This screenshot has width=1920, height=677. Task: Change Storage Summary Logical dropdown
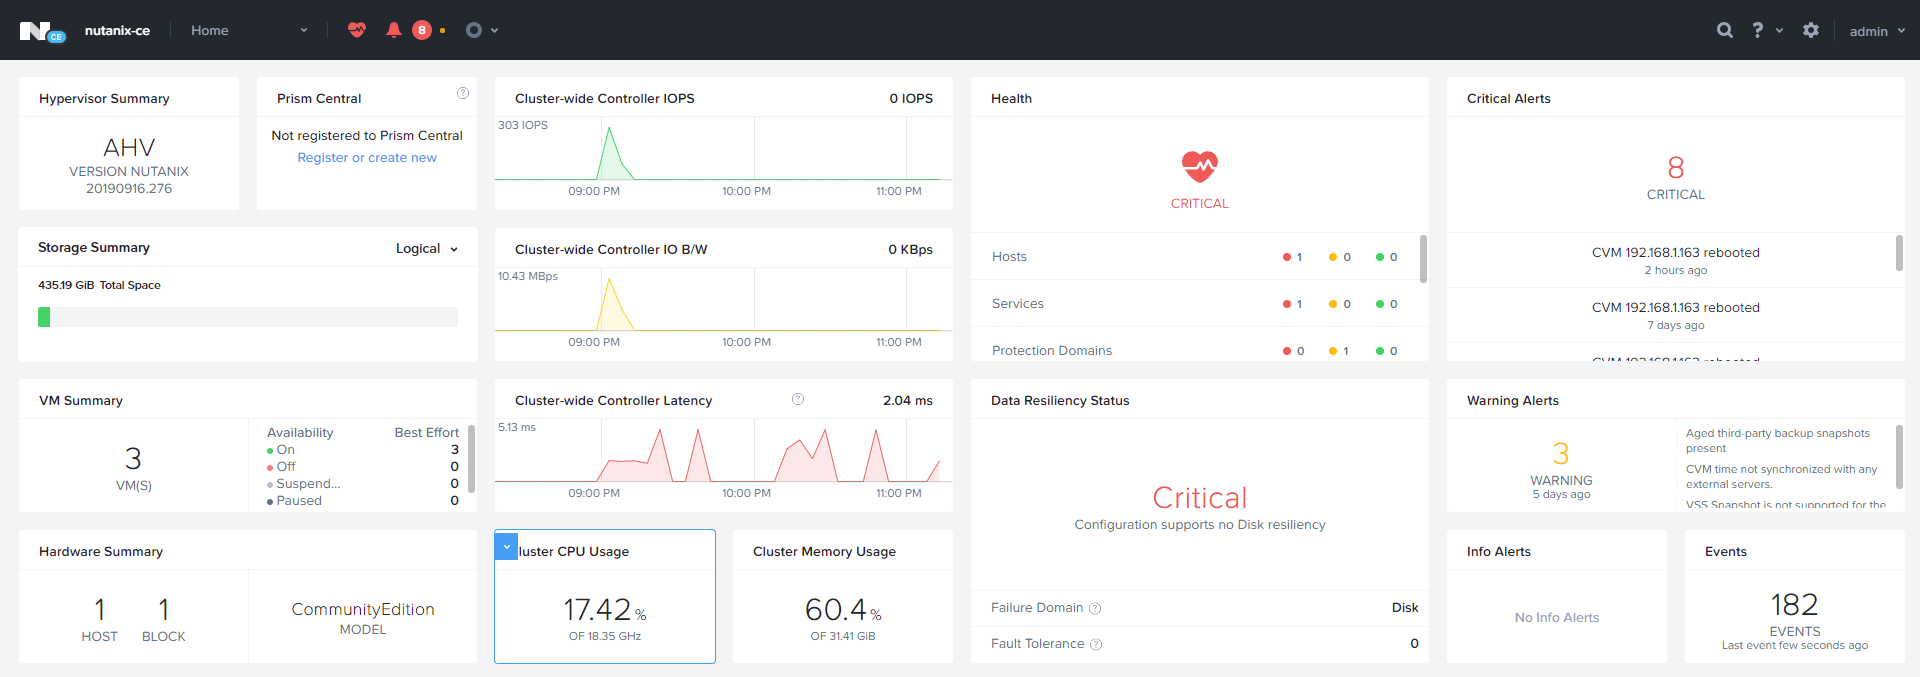point(427,248)
